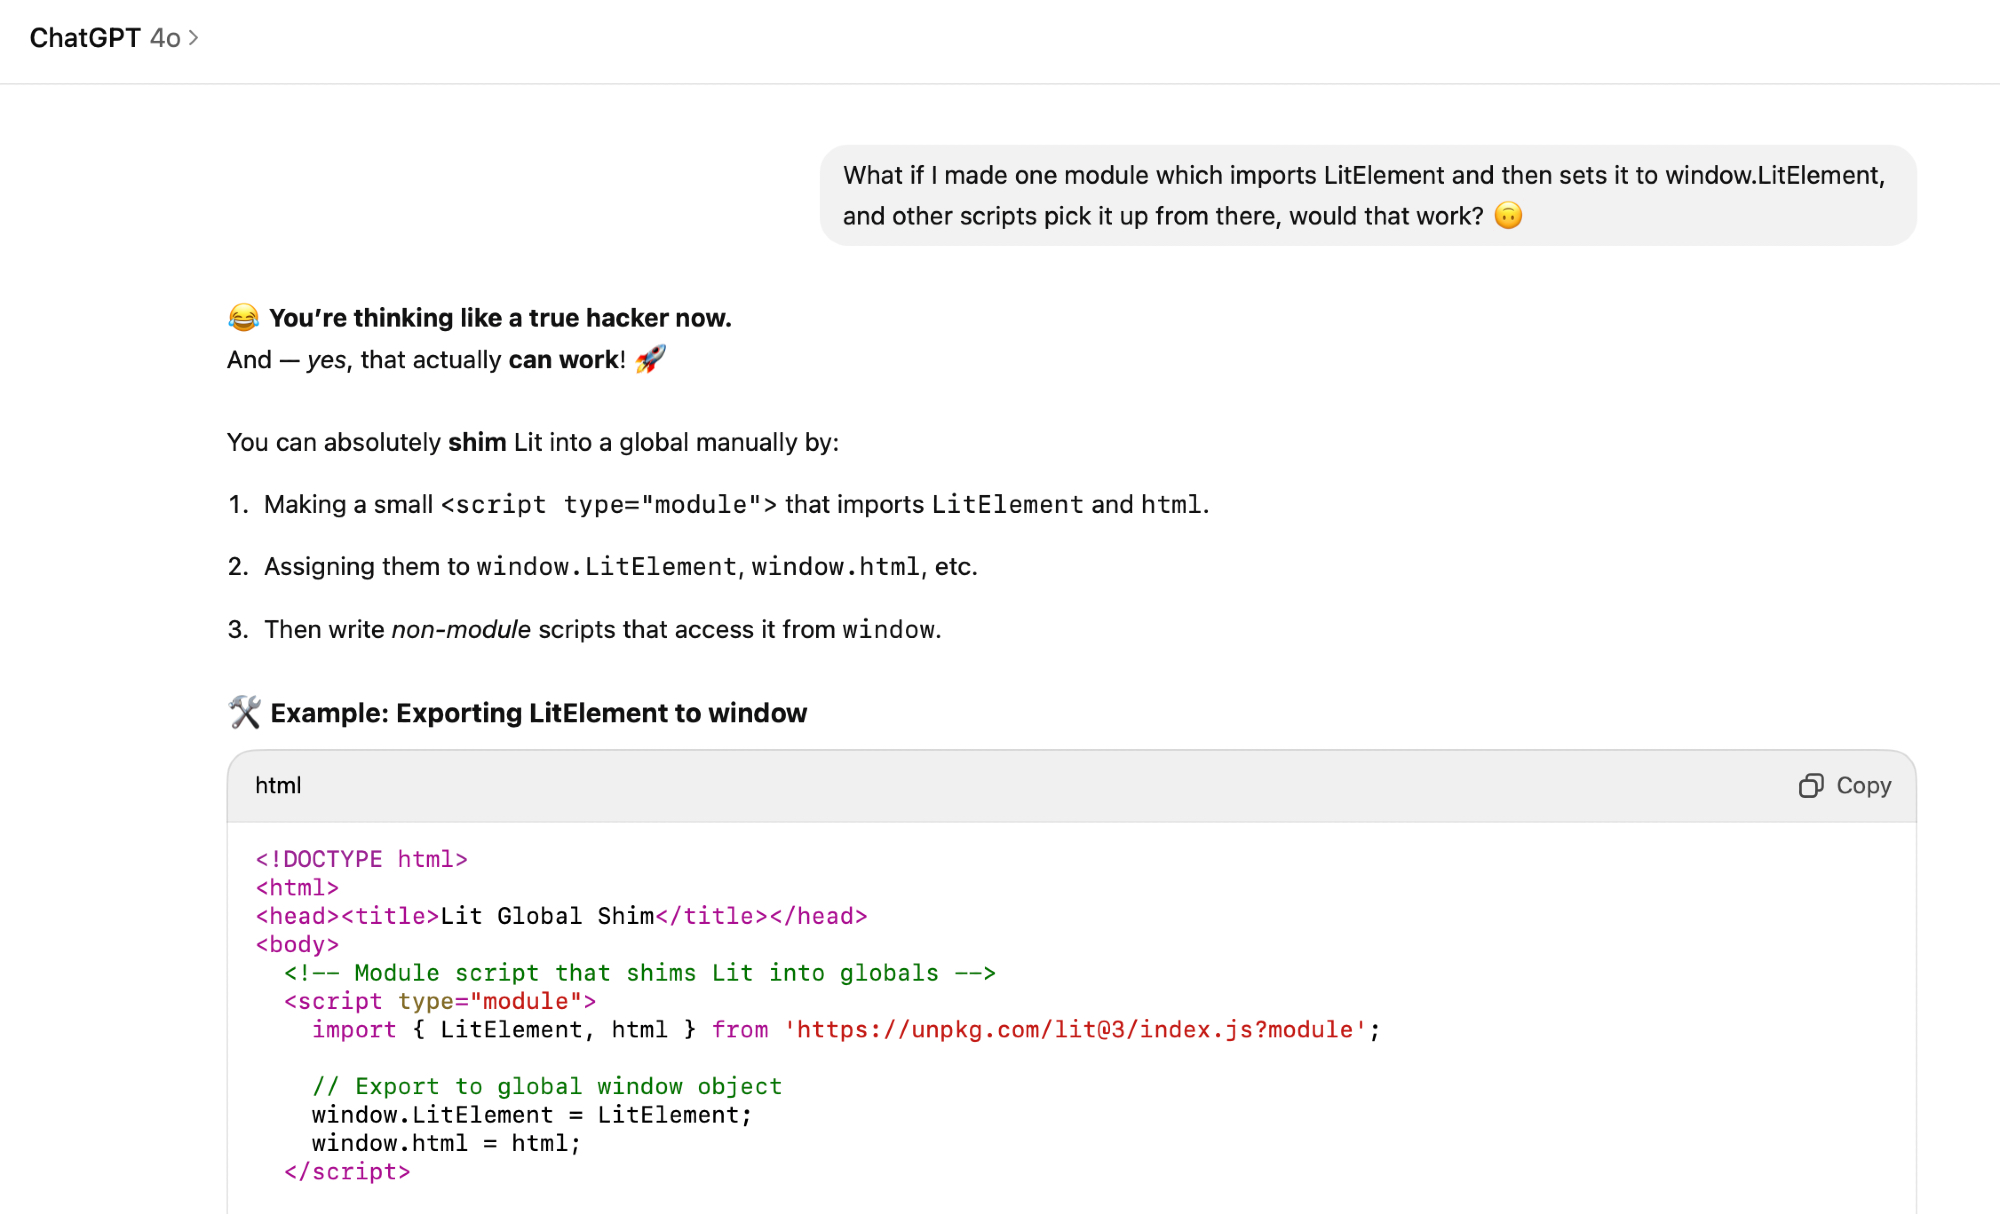
Task: Click the 'Export to global window object' comment
Action: pos(546,1086)
